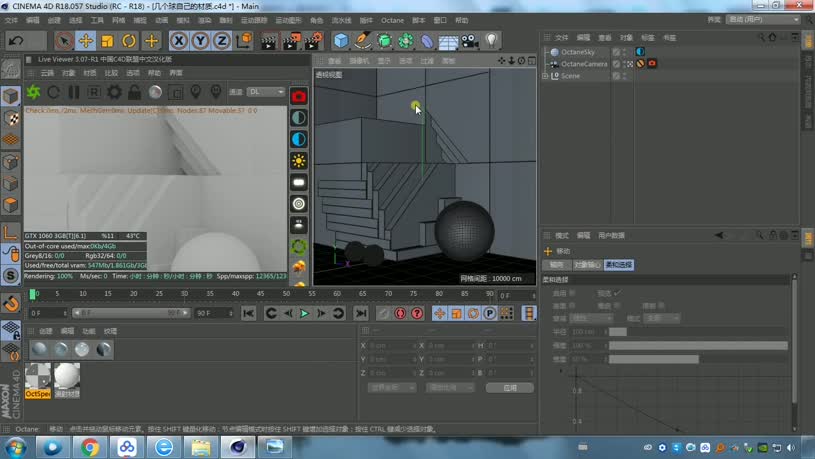The width and height of the screenshot is (815, 459).
Task: Open the falloff type dropdown
Action: click(x=590, y=318)
